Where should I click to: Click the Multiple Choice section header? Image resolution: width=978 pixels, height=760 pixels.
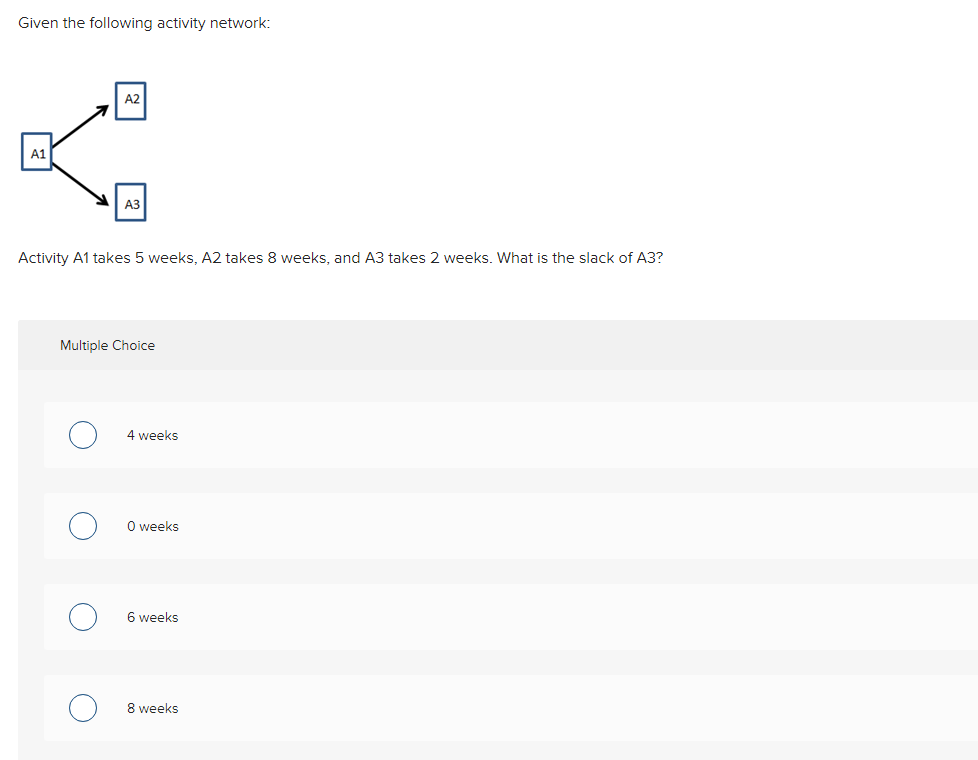pyautogui.click(x=107, y=344)
